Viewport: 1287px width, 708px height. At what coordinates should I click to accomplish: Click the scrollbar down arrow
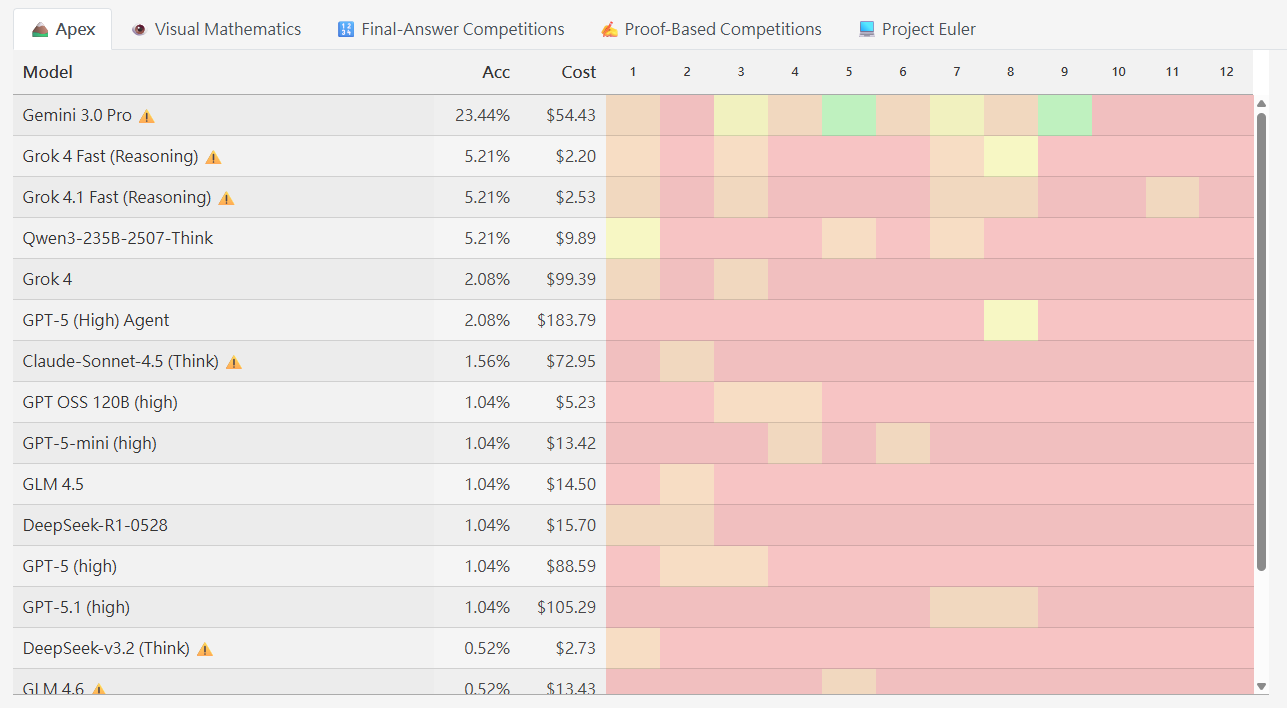[1261, 686]
